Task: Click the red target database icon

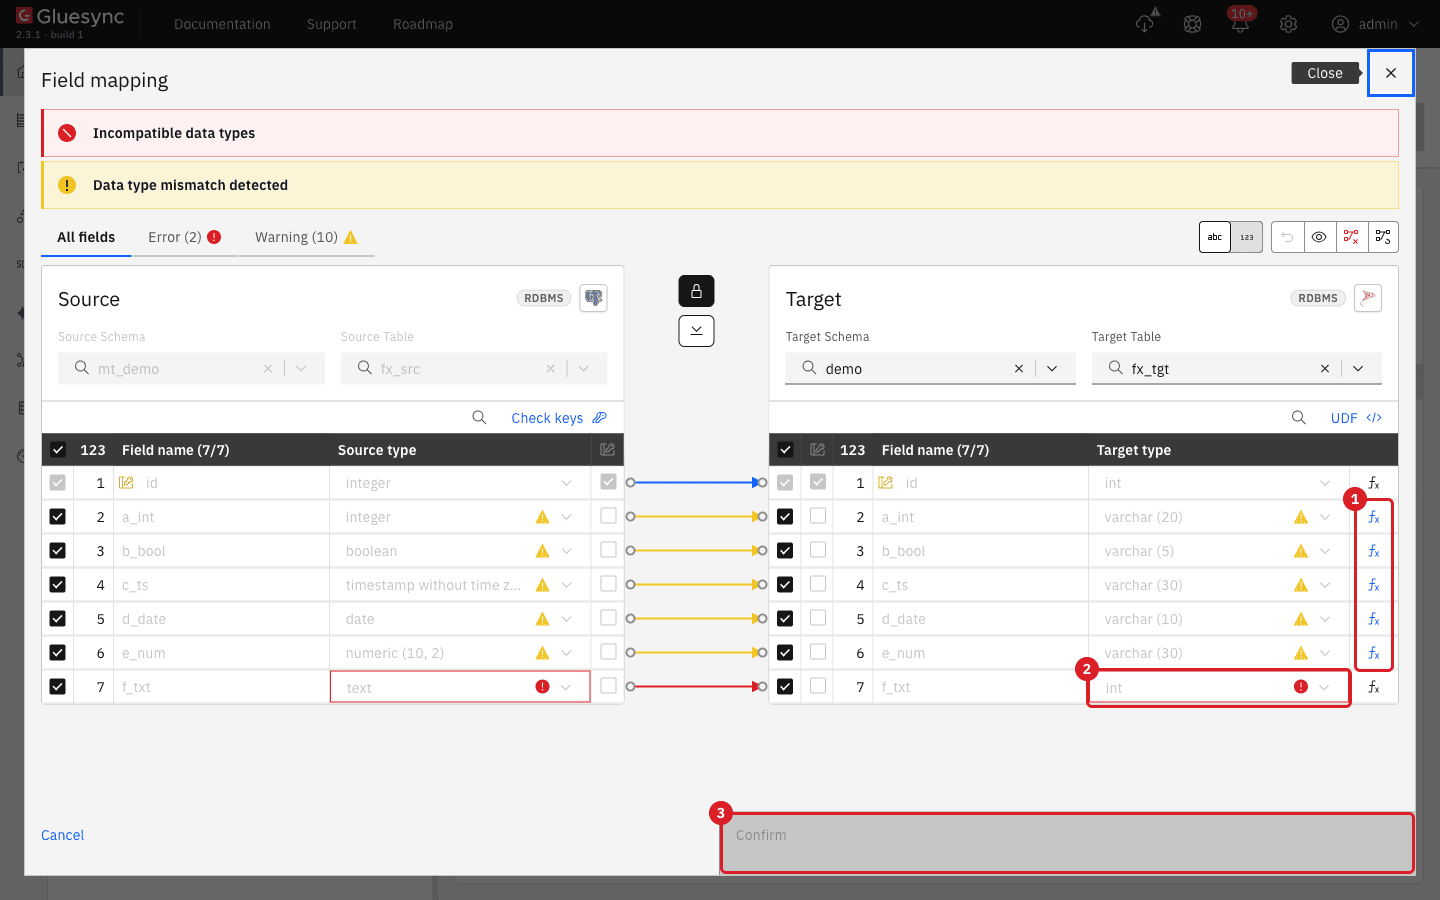Action: pyautogui.click(x=1368, y=298)
